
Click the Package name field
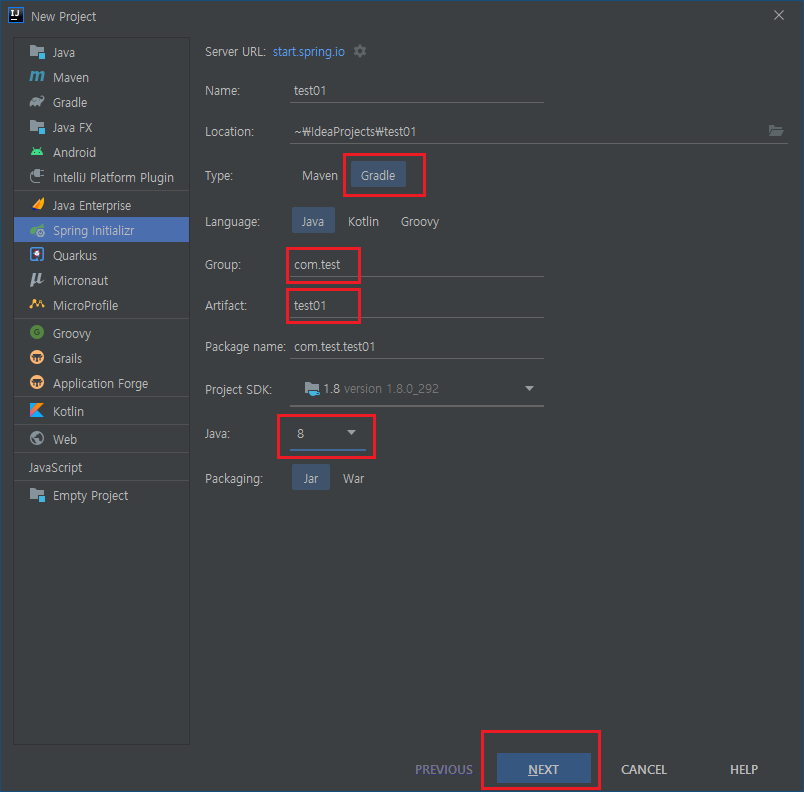[x=416, y=347]
